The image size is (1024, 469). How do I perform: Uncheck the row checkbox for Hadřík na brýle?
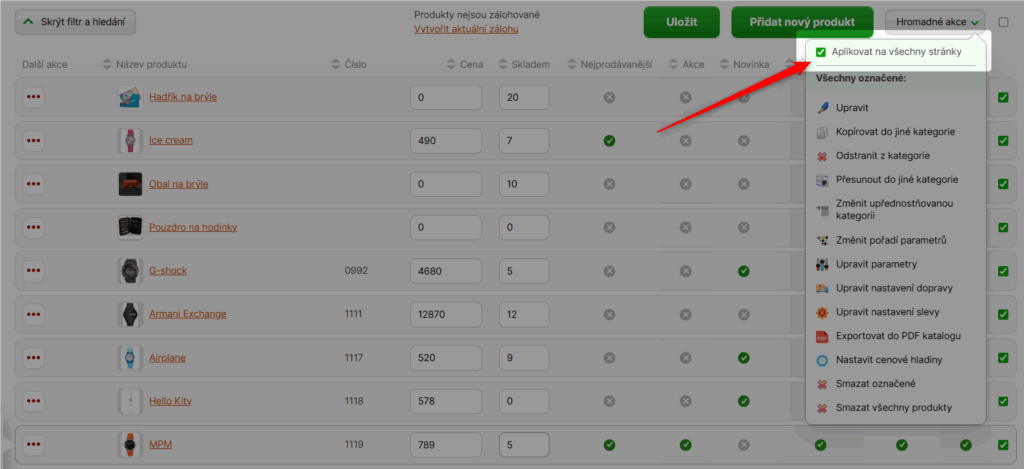tap(1003, 97)
